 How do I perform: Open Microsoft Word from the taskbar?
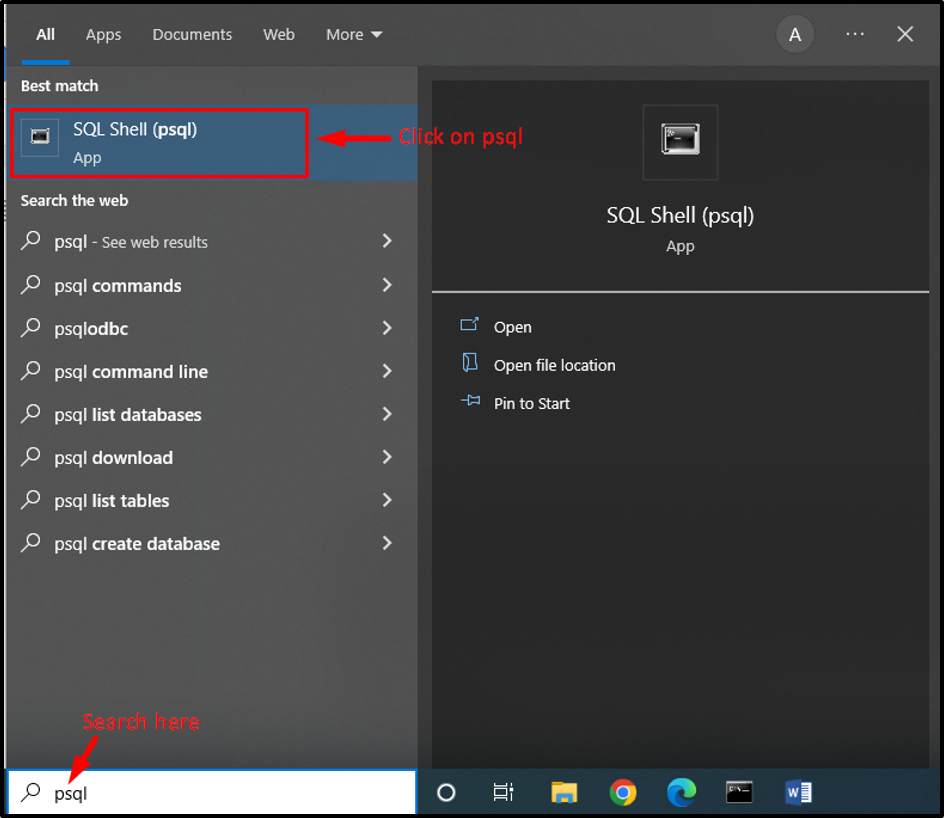(799, 792)
